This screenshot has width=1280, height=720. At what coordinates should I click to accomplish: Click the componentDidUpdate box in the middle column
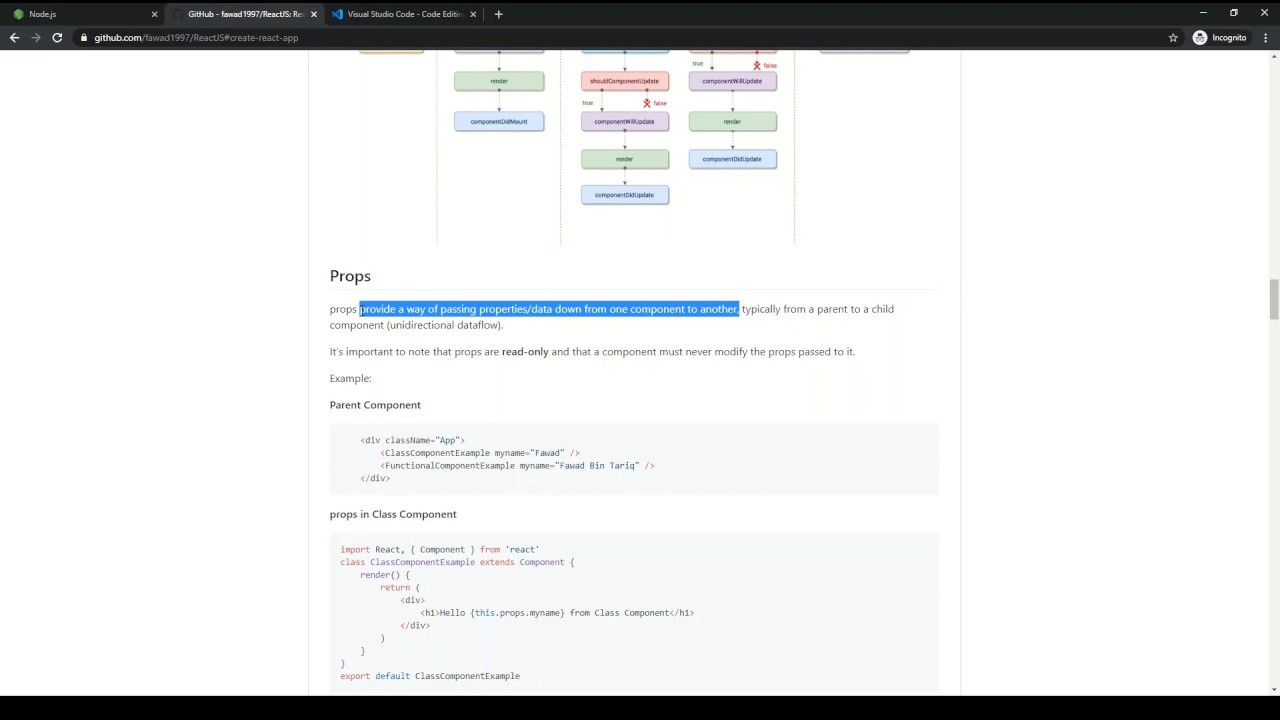(624, 195)
